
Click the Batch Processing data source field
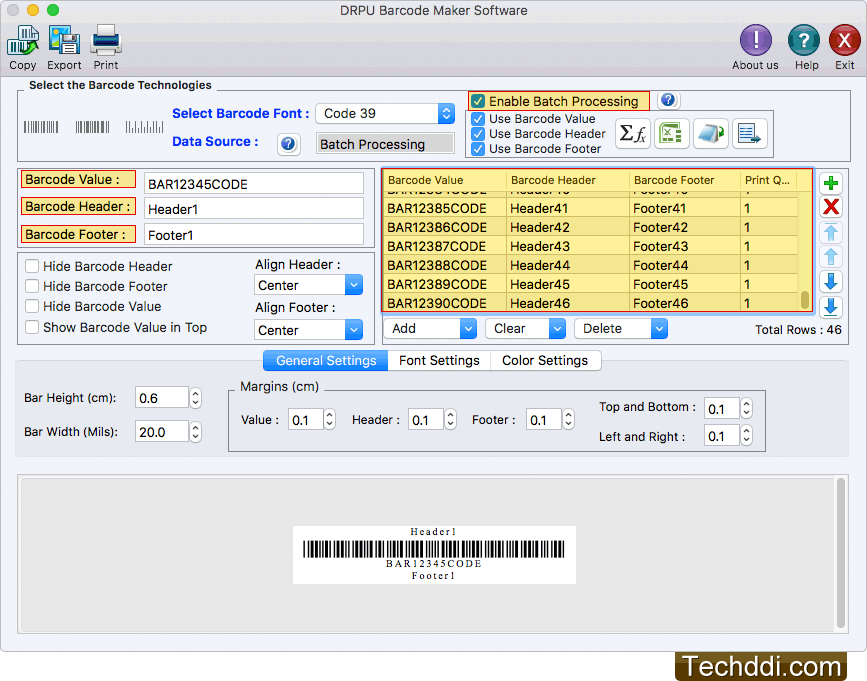point(385,144)
